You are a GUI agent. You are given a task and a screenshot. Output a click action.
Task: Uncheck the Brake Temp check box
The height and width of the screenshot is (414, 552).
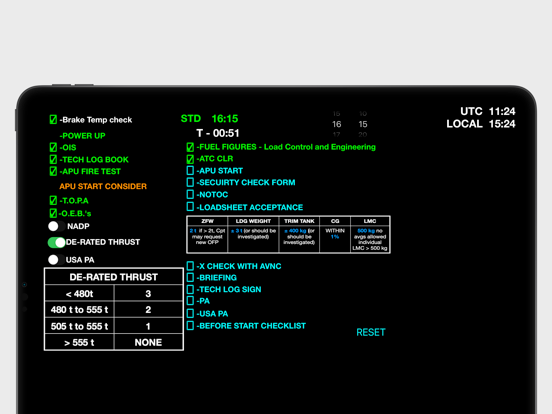(53, 120)
